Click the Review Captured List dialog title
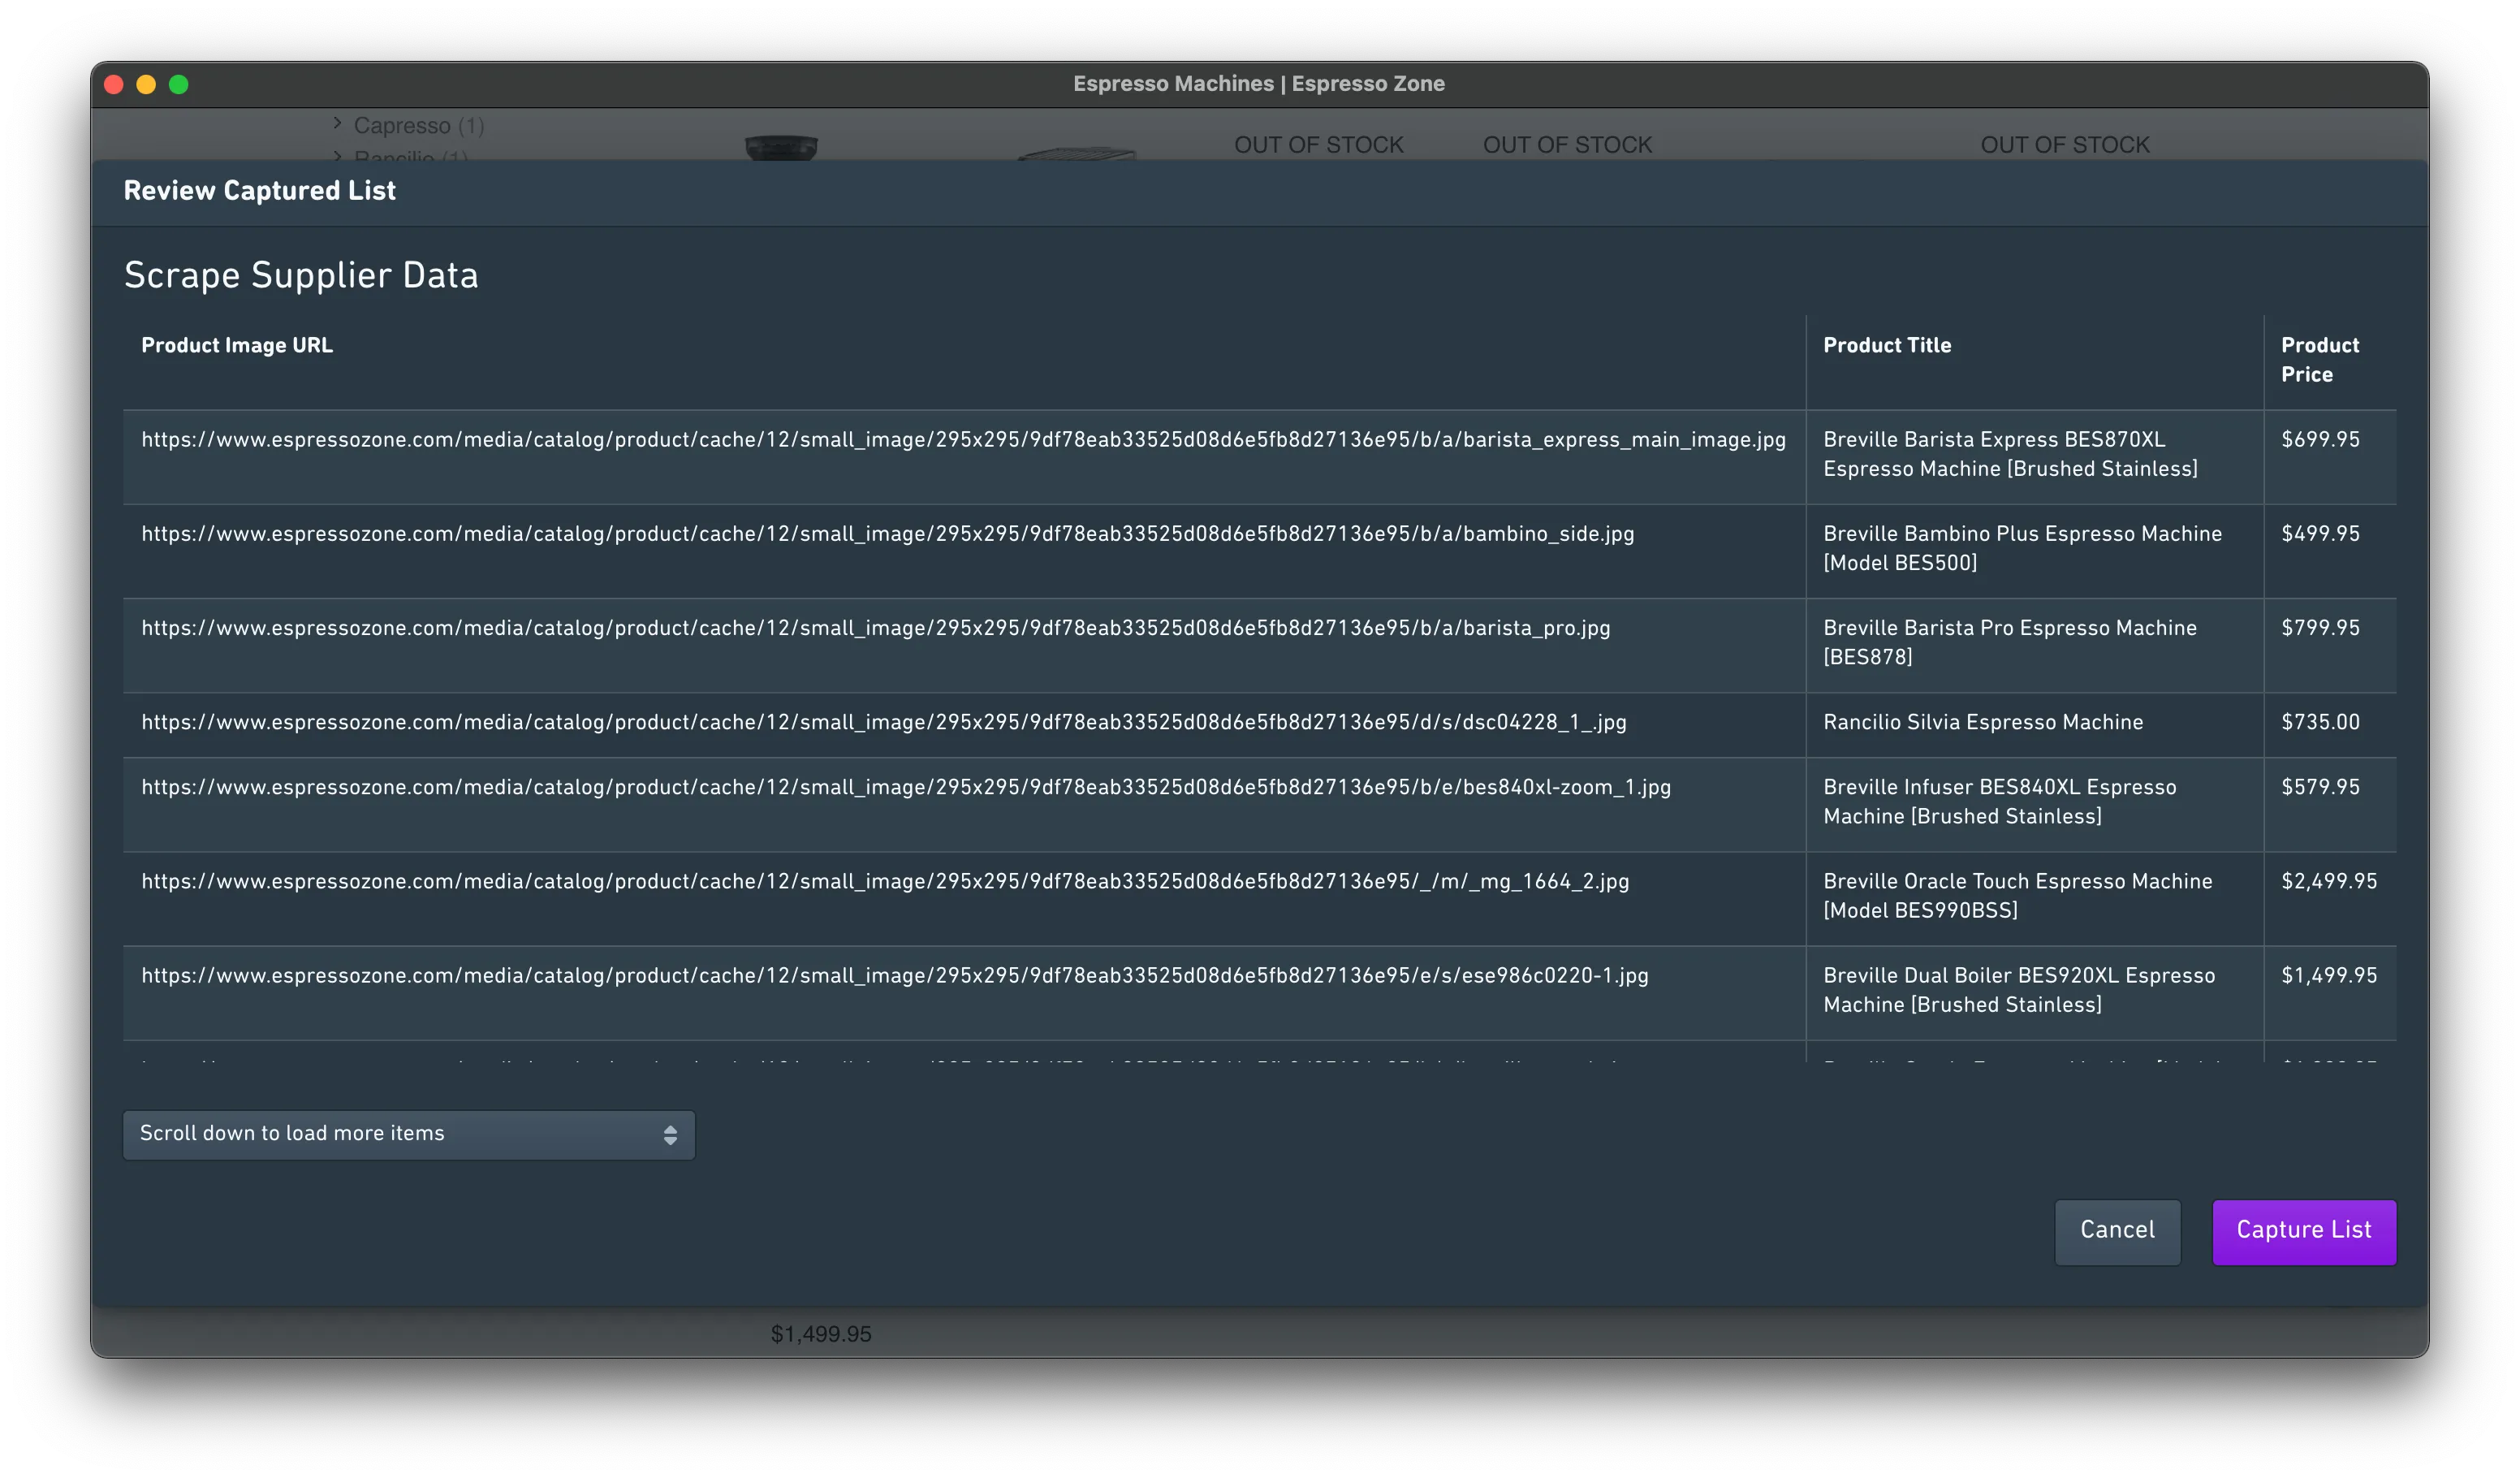Viewport: 2520px width, 1478px height. click(x=260, y=191)
